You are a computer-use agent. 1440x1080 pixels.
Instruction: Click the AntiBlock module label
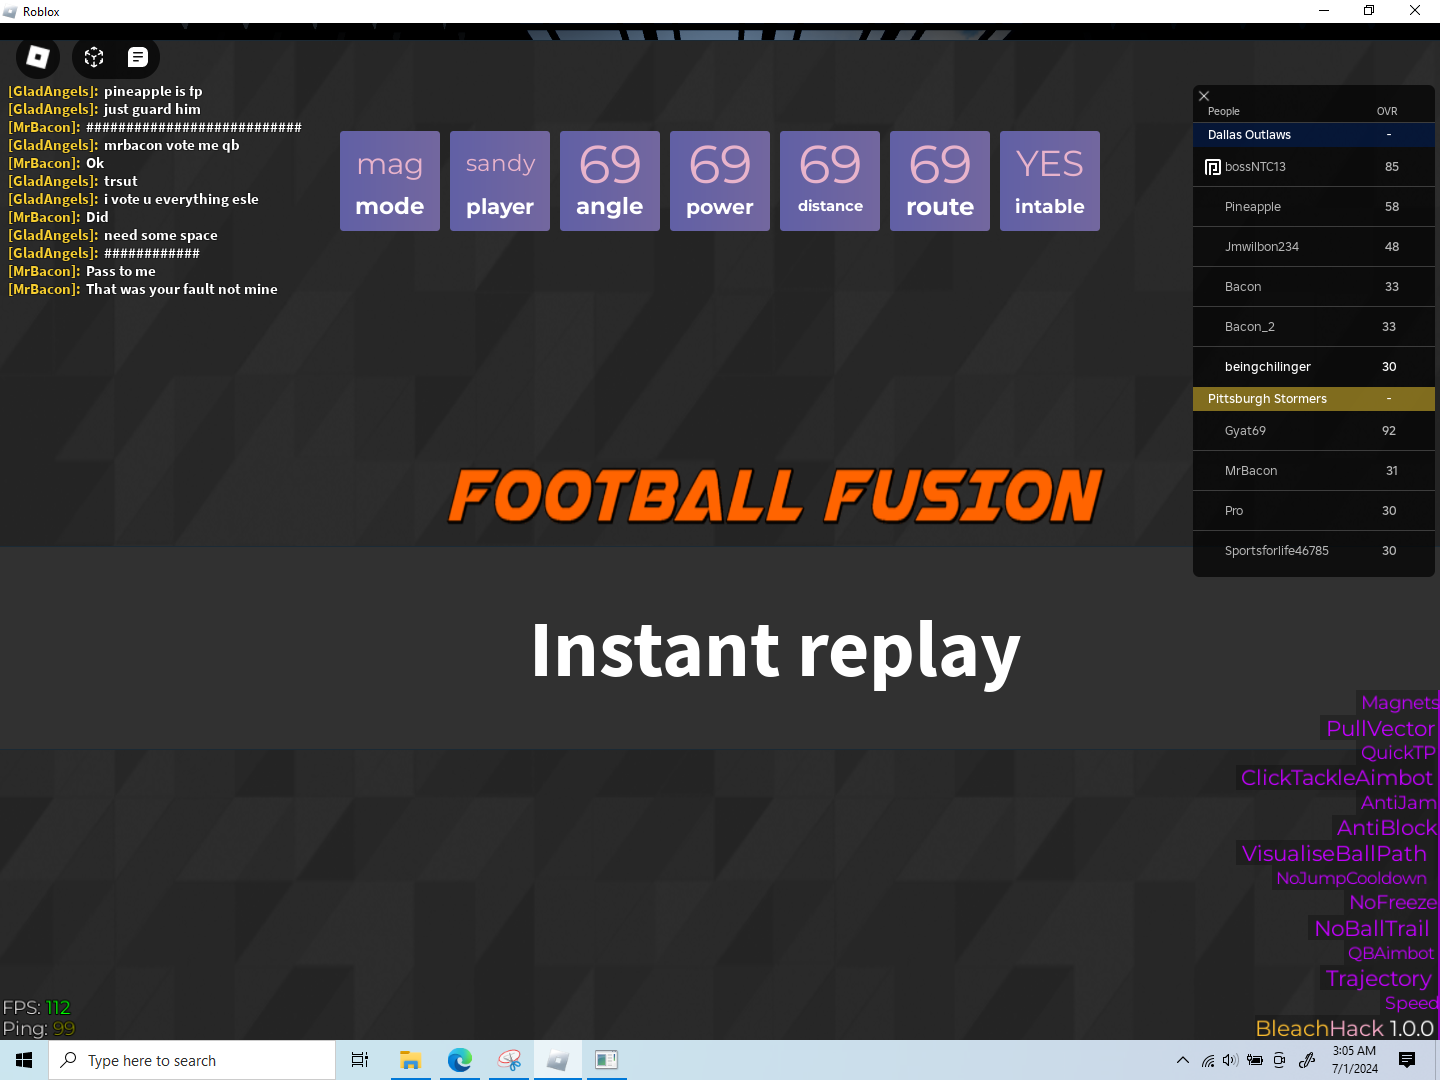click(x=1386, y=828)
